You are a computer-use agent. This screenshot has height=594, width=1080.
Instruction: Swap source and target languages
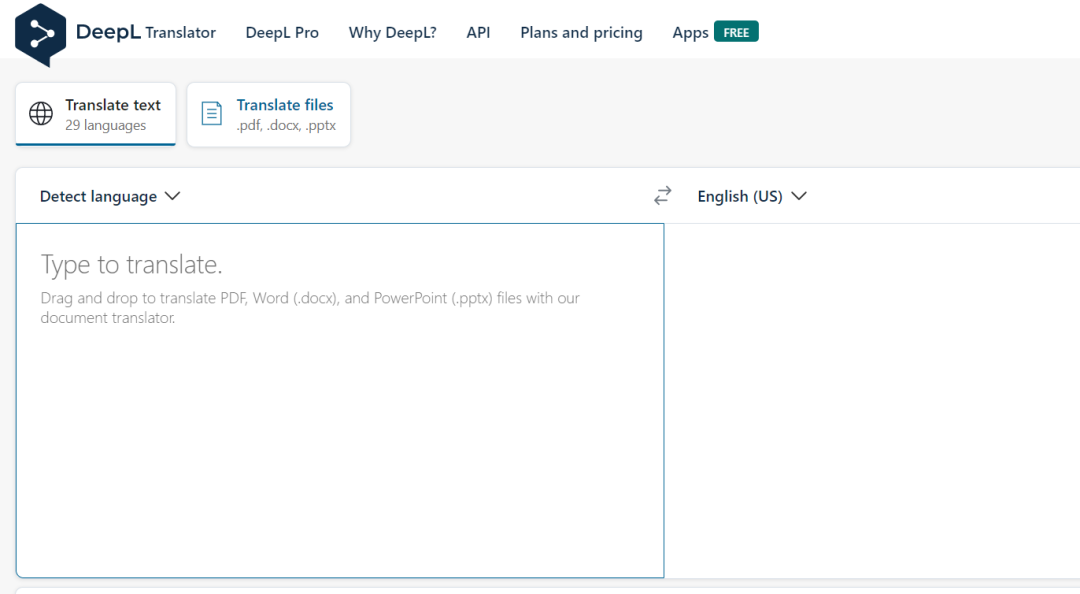(662, 196)
